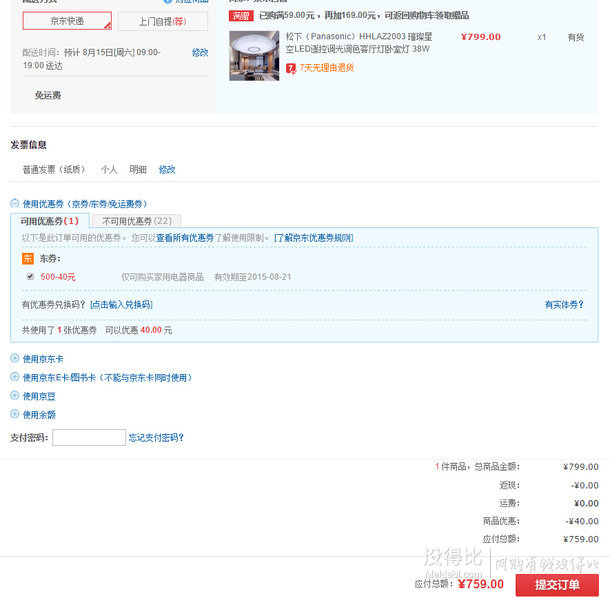The width and height of the screenshot is (610, 598).
Task: Click the 500-40元 coupon label
Action: tap(58, 277)
